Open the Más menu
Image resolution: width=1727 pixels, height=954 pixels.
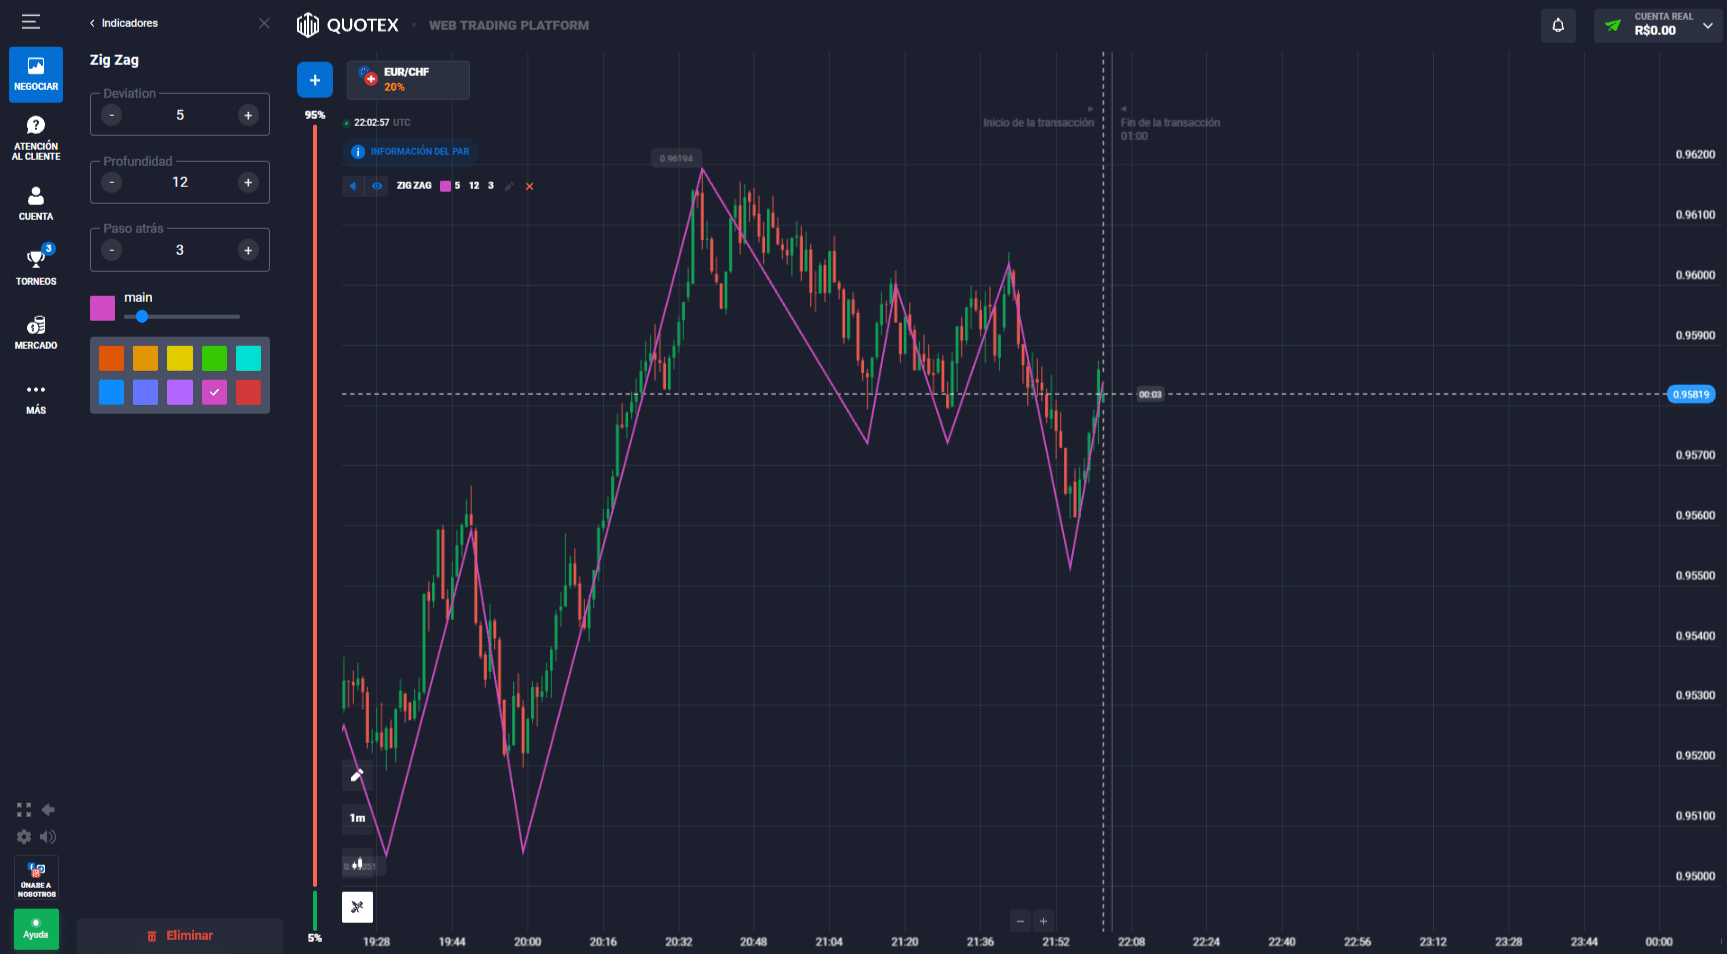click(36, 398)
